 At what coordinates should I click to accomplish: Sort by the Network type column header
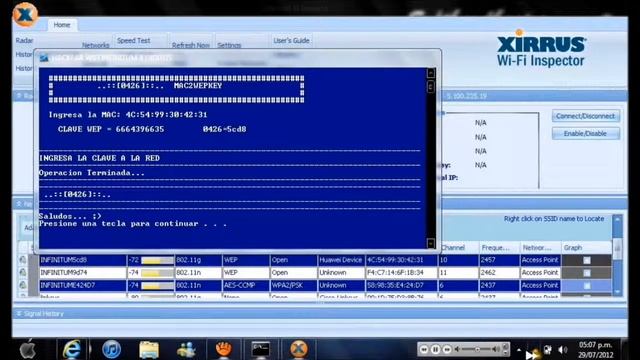[x=540, y=248]
